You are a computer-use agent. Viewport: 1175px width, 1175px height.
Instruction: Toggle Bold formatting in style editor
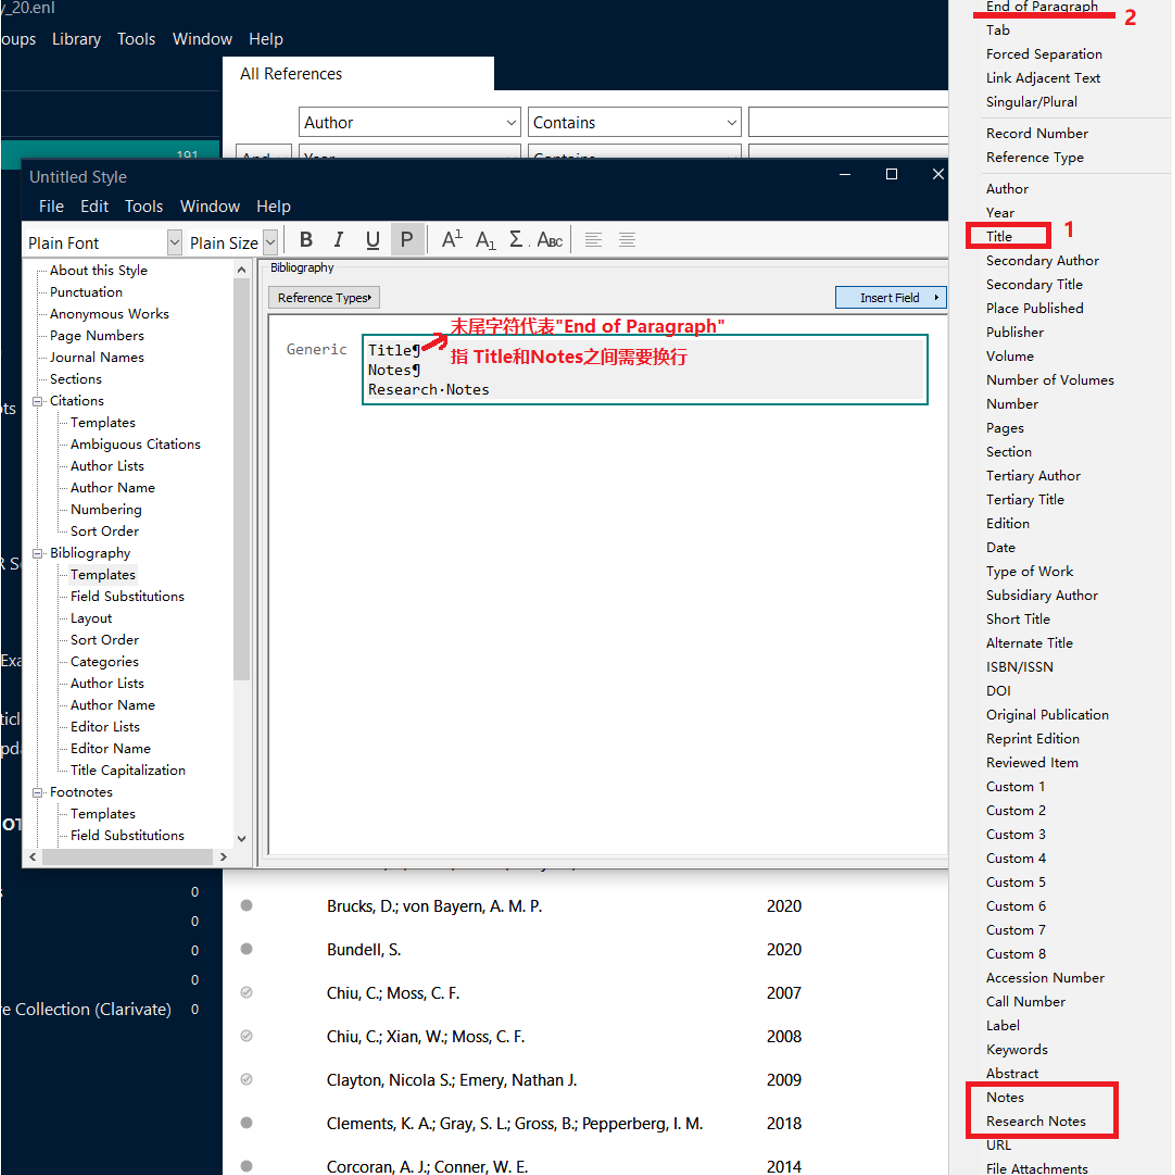(306, 240)
